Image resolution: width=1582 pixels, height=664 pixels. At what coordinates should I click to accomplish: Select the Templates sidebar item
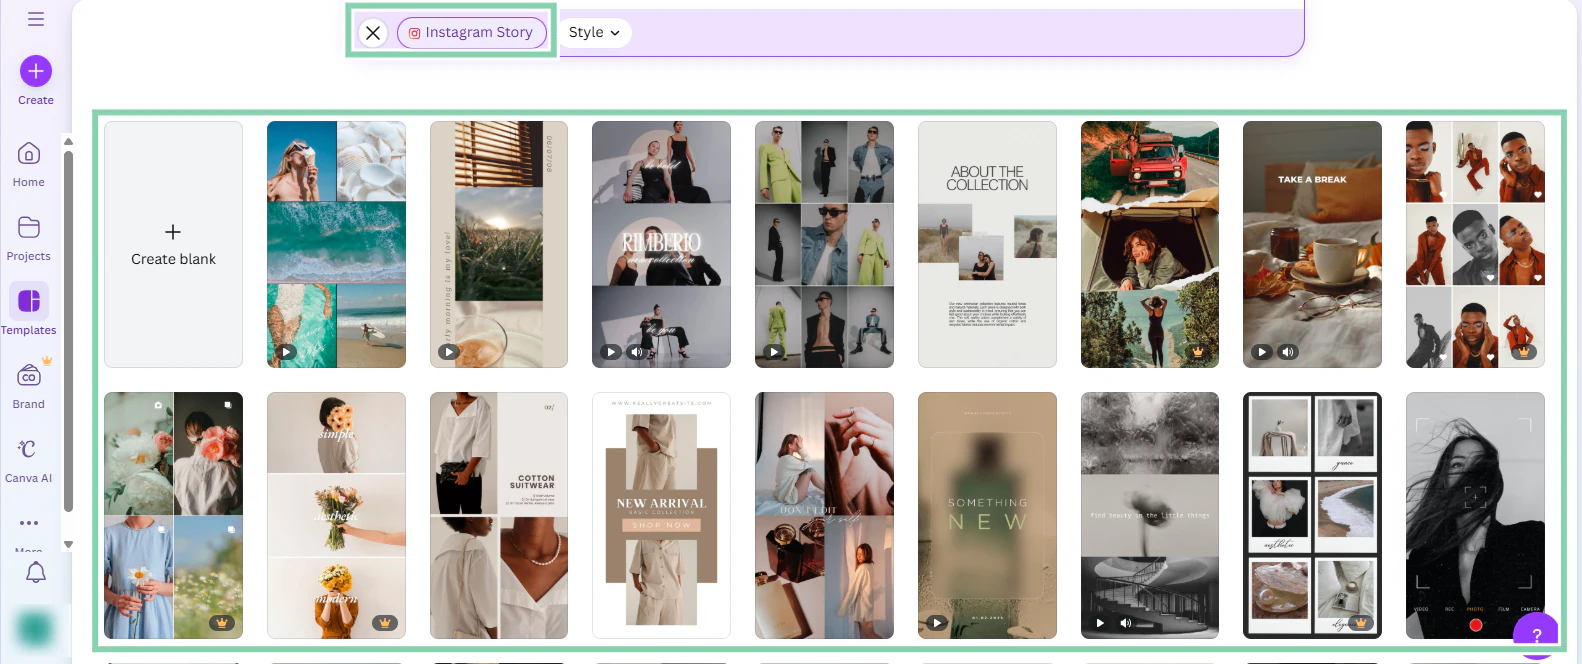[29, 311]
